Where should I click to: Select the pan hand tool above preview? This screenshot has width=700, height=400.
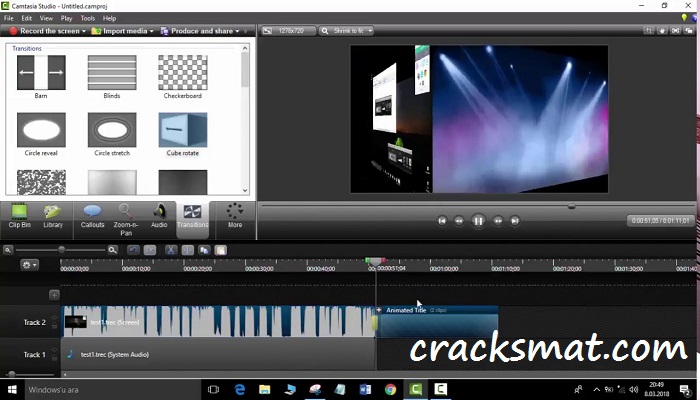pos(662,31)
